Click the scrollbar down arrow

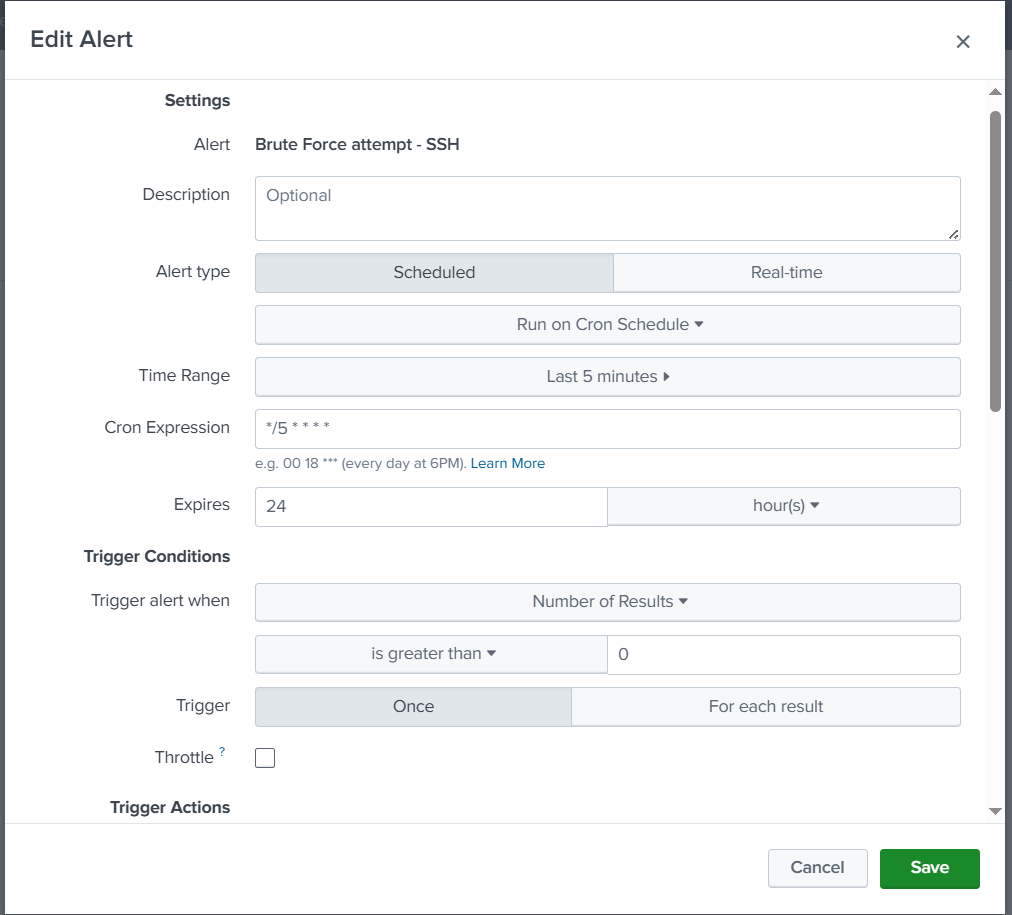coord(995,811)
